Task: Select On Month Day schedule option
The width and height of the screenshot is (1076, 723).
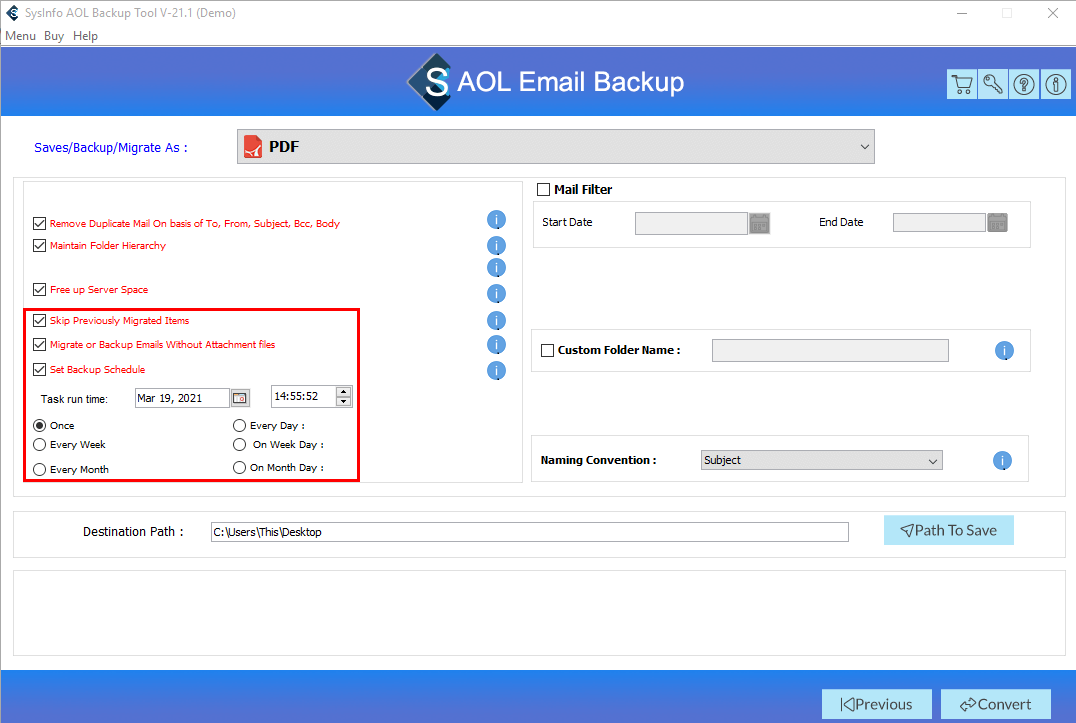Action: click(x=239, y=467)
